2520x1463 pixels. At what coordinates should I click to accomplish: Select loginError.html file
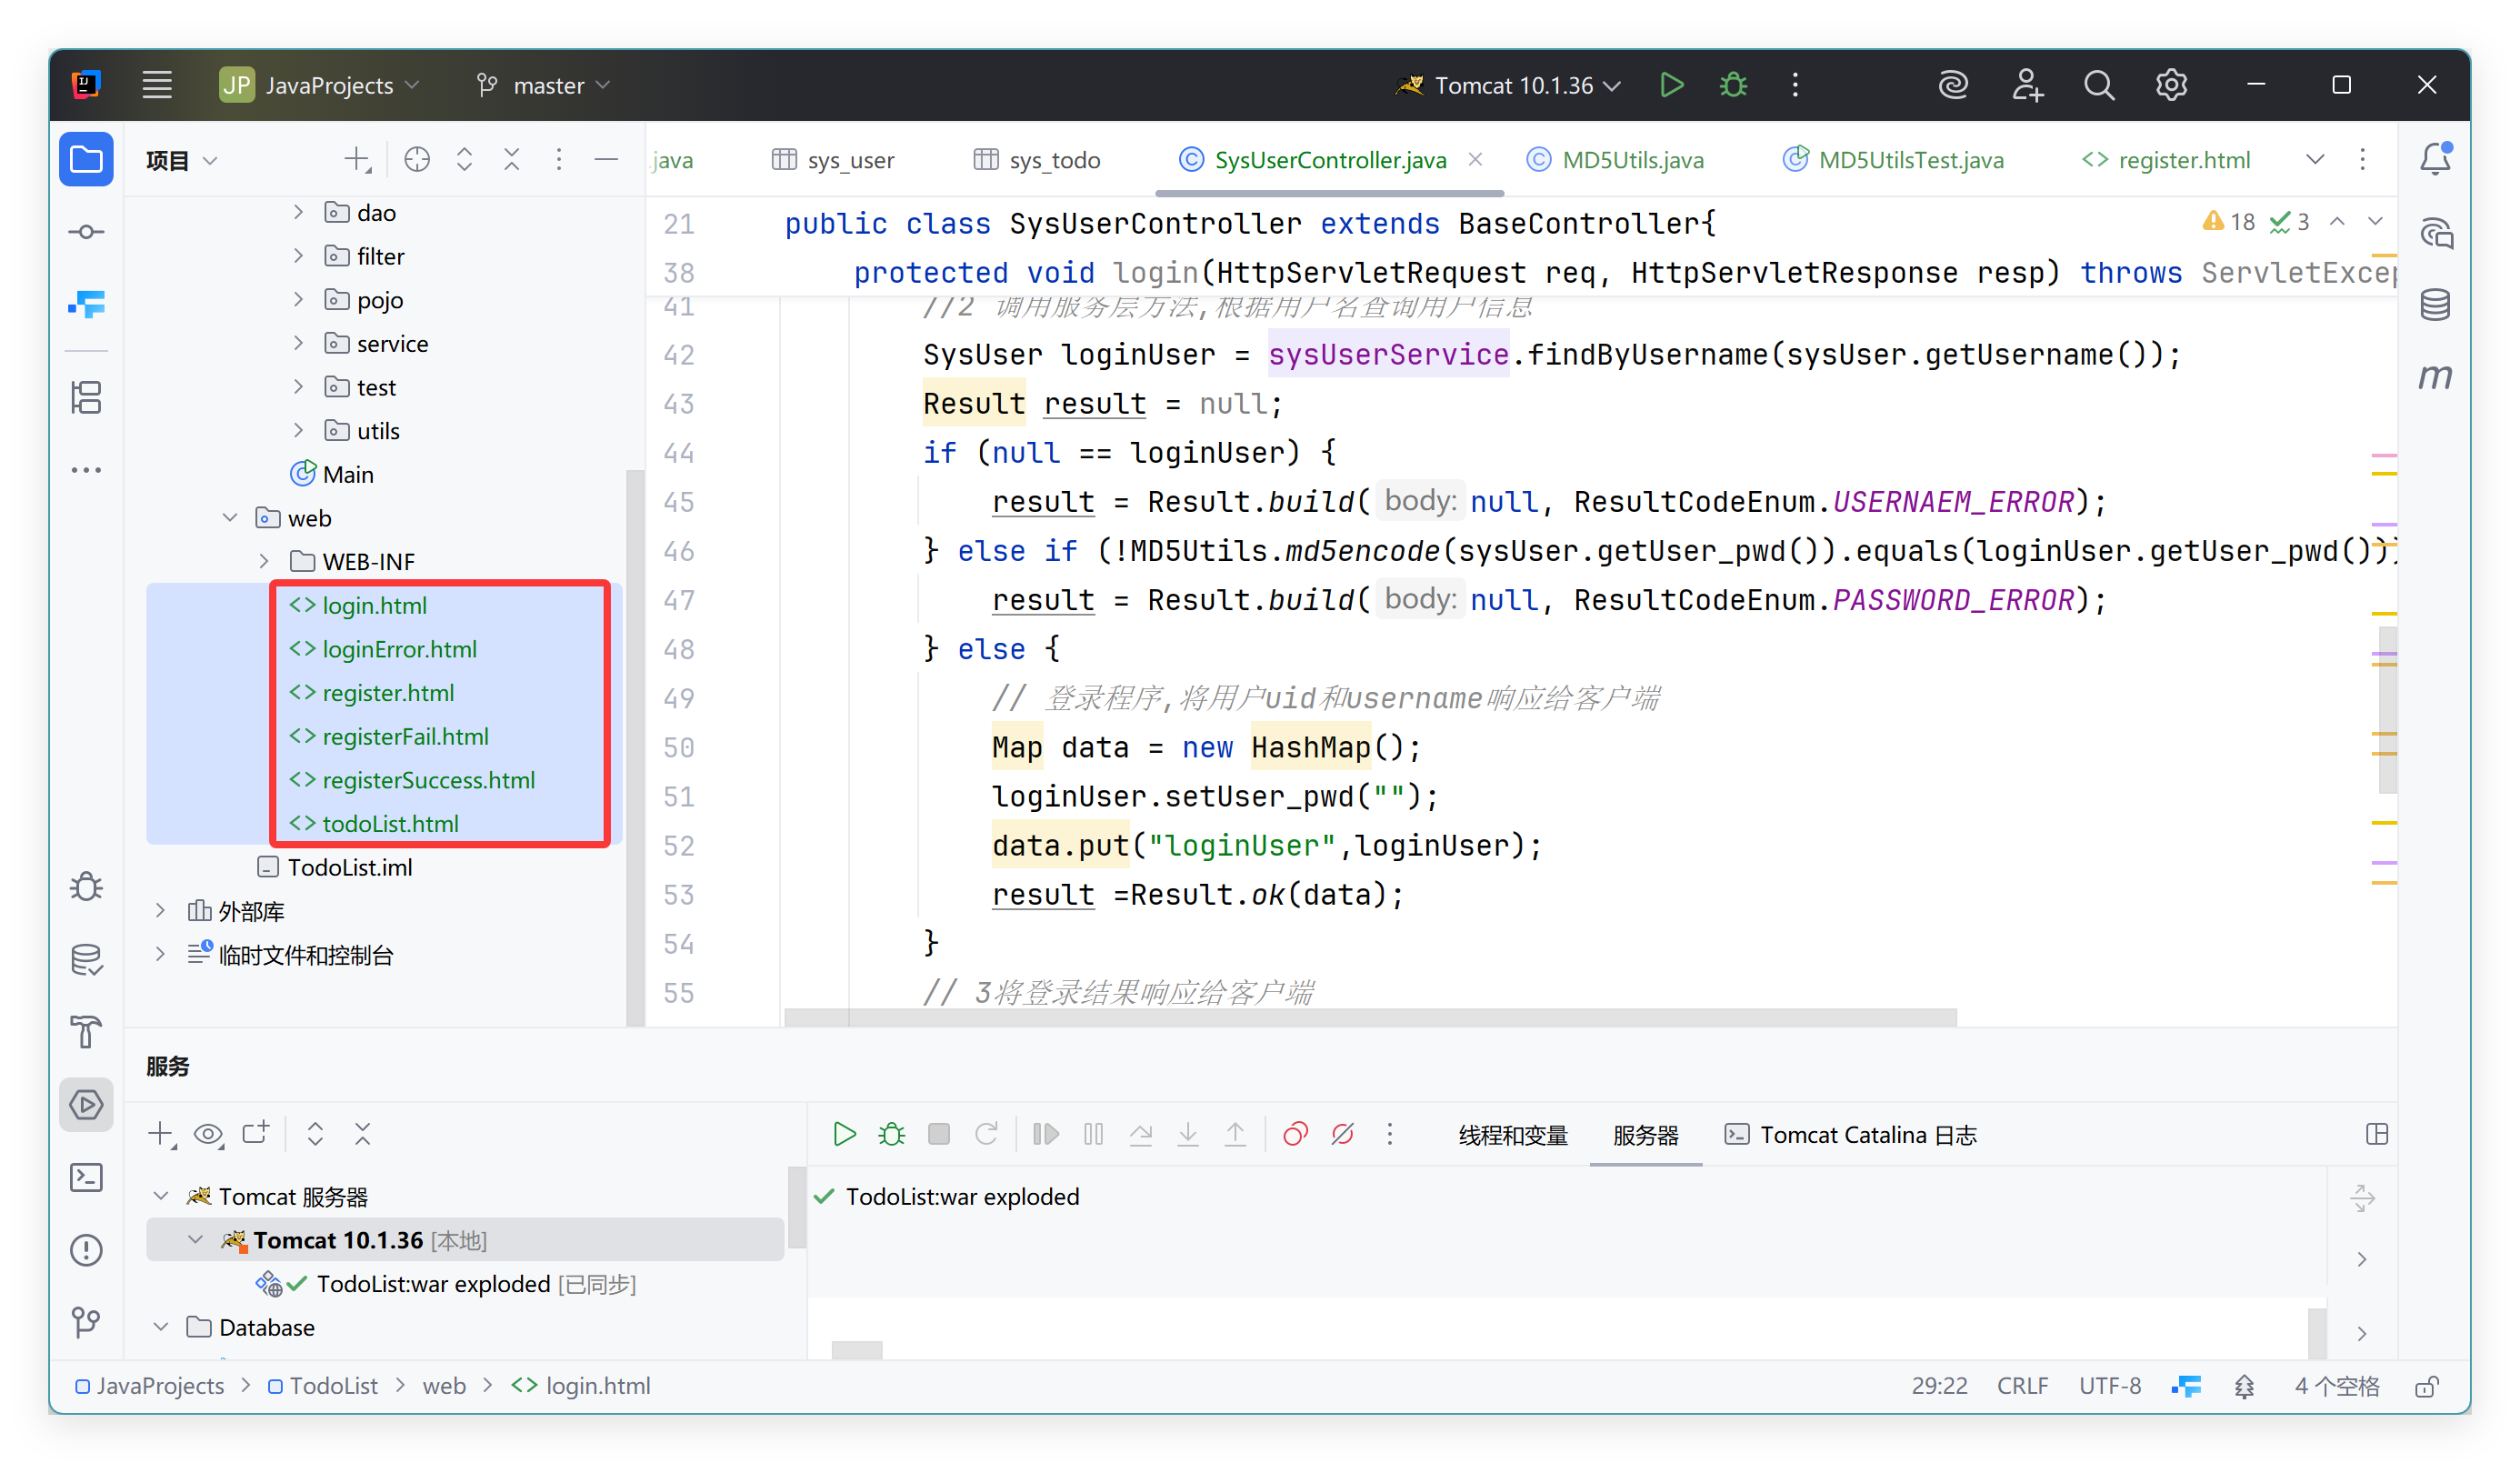pos(398,649)
